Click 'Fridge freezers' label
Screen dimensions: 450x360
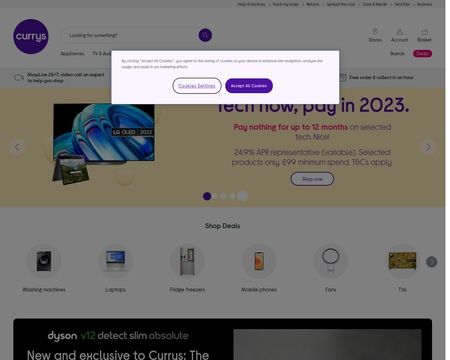tap(187, 290)
